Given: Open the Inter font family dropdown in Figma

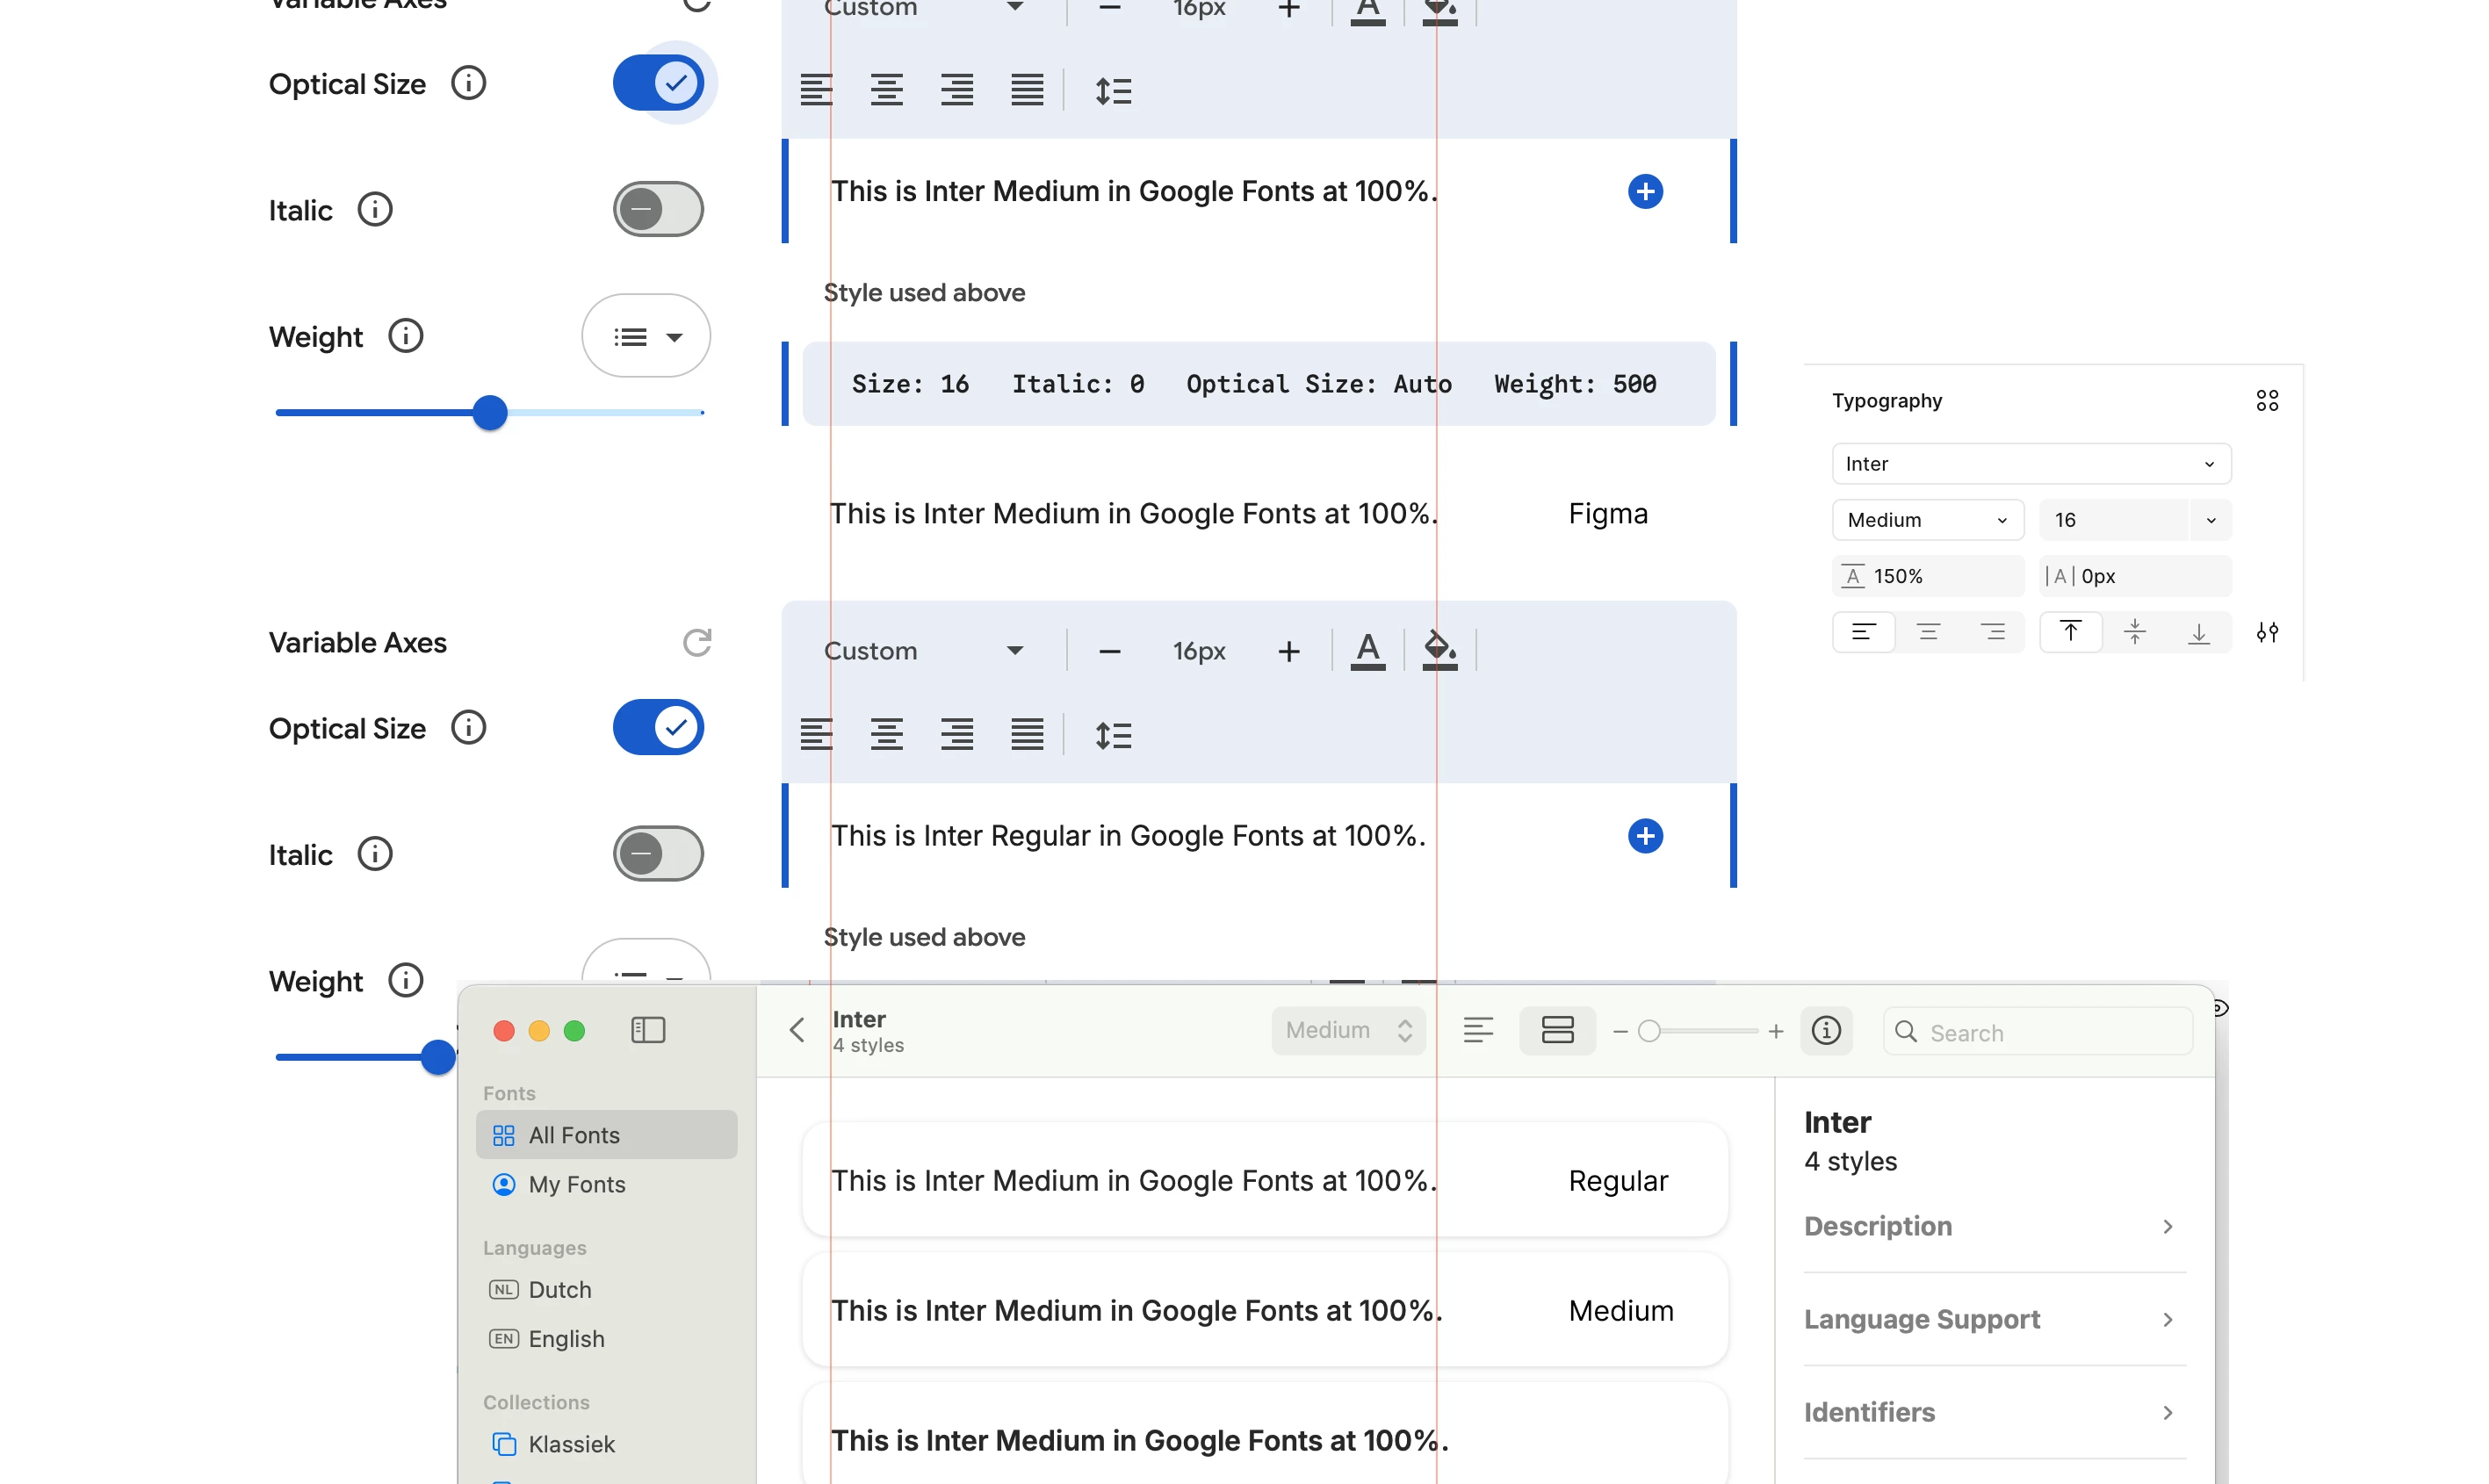Looking at the screenshot, I should [x=2030, y=464].
